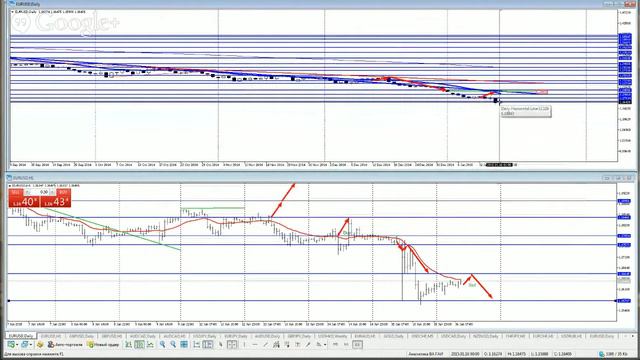The width and height of the screenshot is (640, 360).
Task: Increase trade volume with up arrow
Action: pos(52,192)
